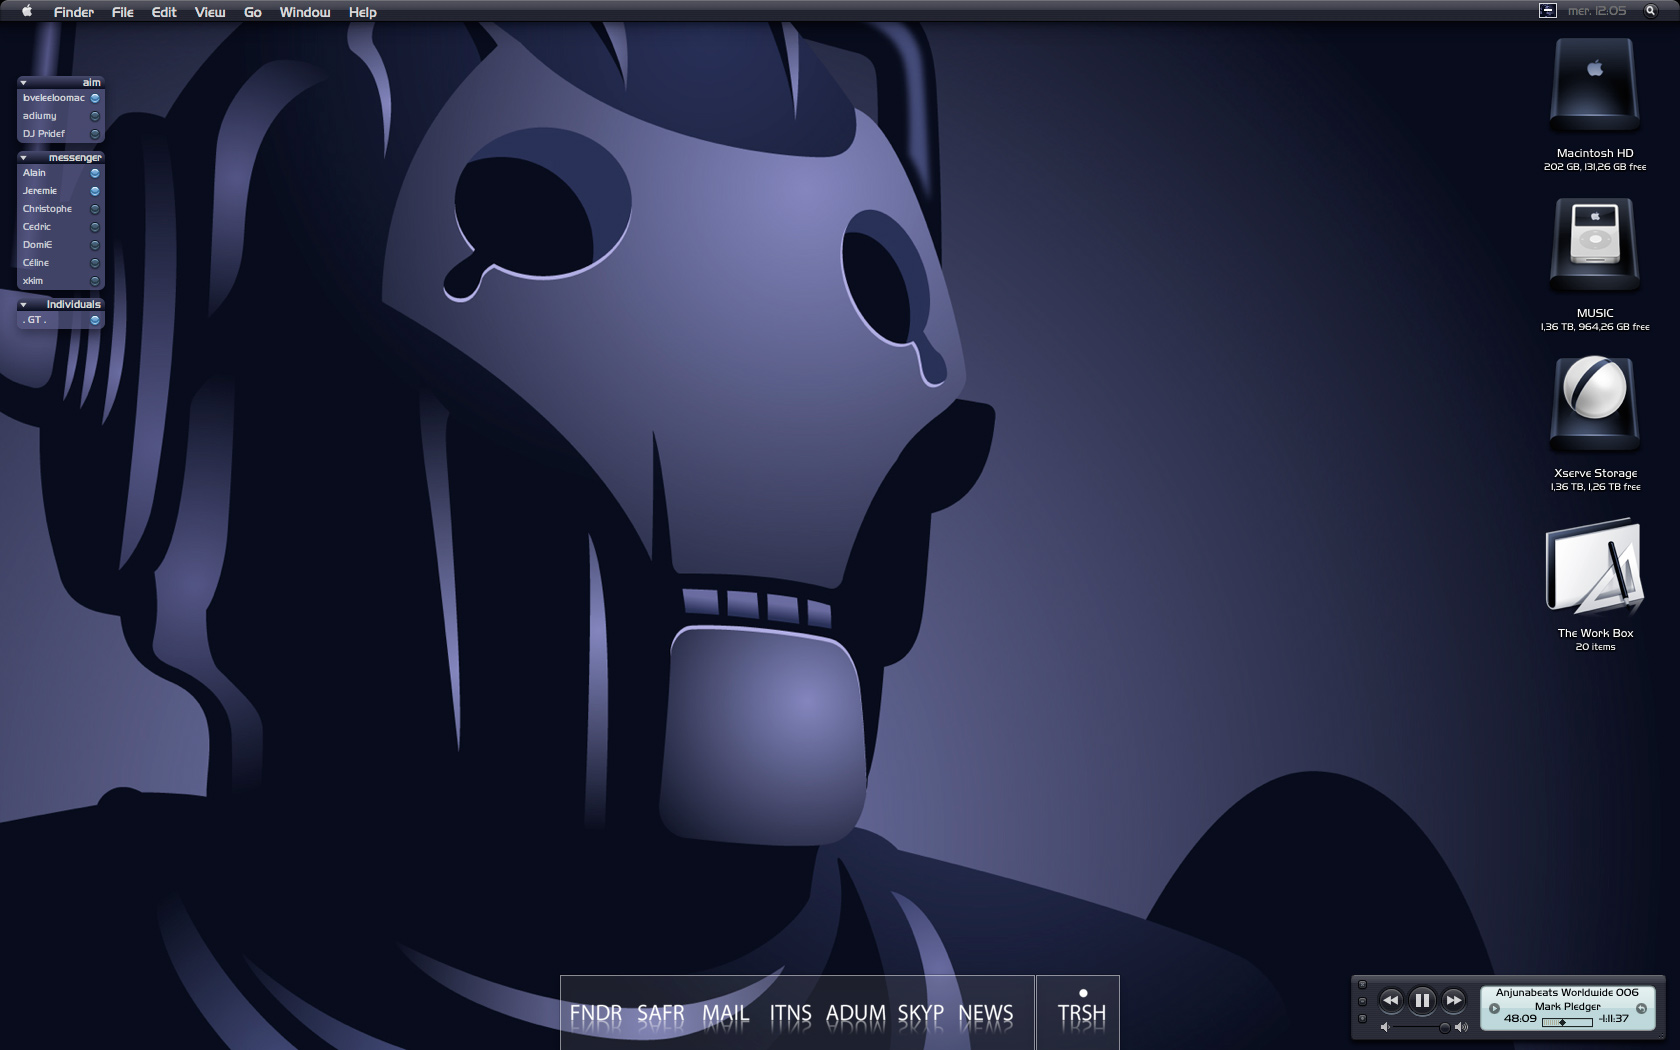Screen dimensions: 1680x1050
Task: Go back to the previous track
Action: tap(1391, 1000)
